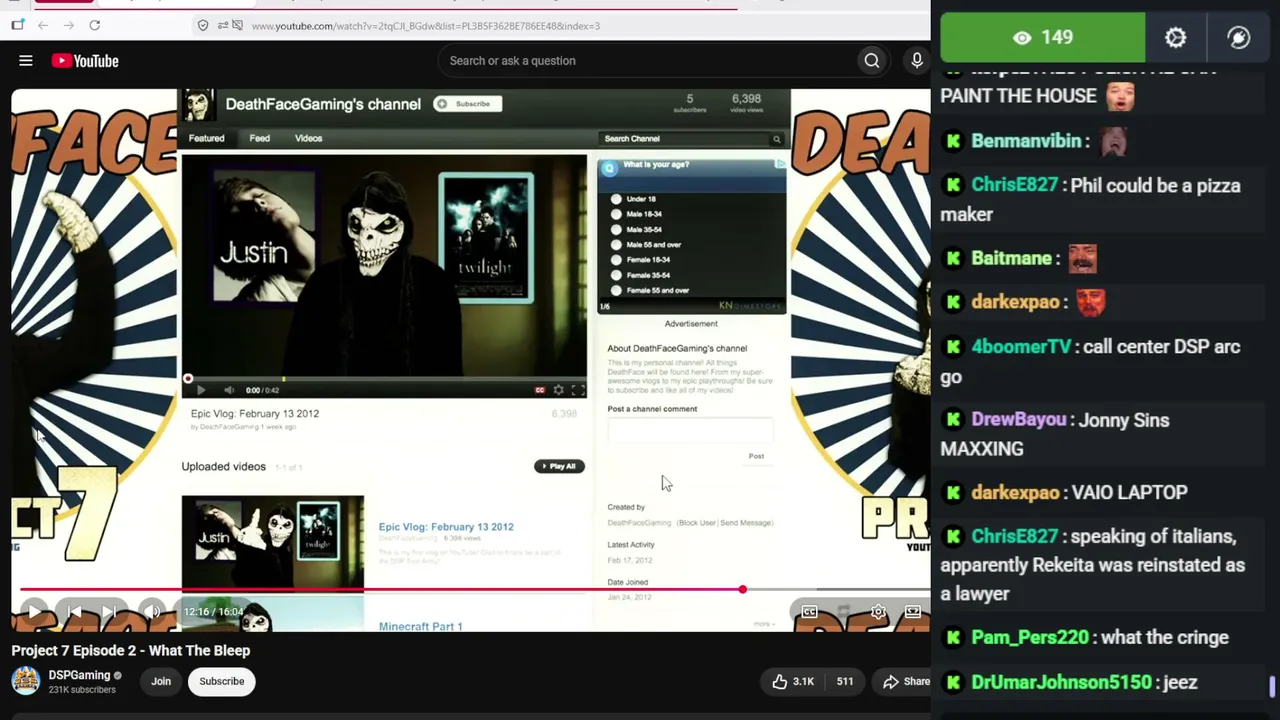Click chat username 4boomerTV
Viewport: 1280px width, 720px height.
pyautogui.click(x=1021, y=347)
